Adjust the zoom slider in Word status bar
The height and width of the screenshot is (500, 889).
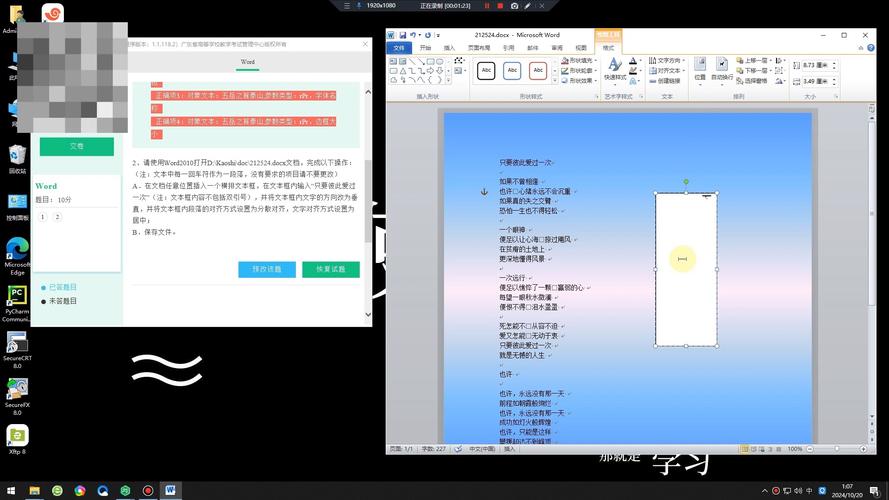click(835, 449)
